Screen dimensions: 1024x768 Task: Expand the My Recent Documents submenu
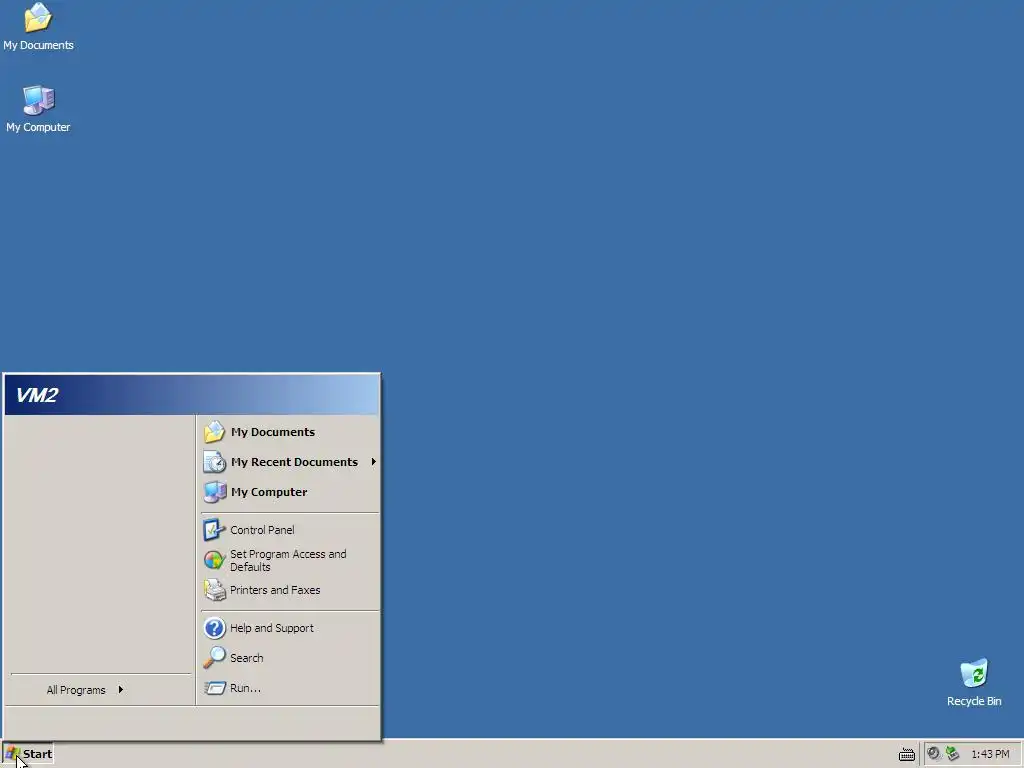point(289,462)
